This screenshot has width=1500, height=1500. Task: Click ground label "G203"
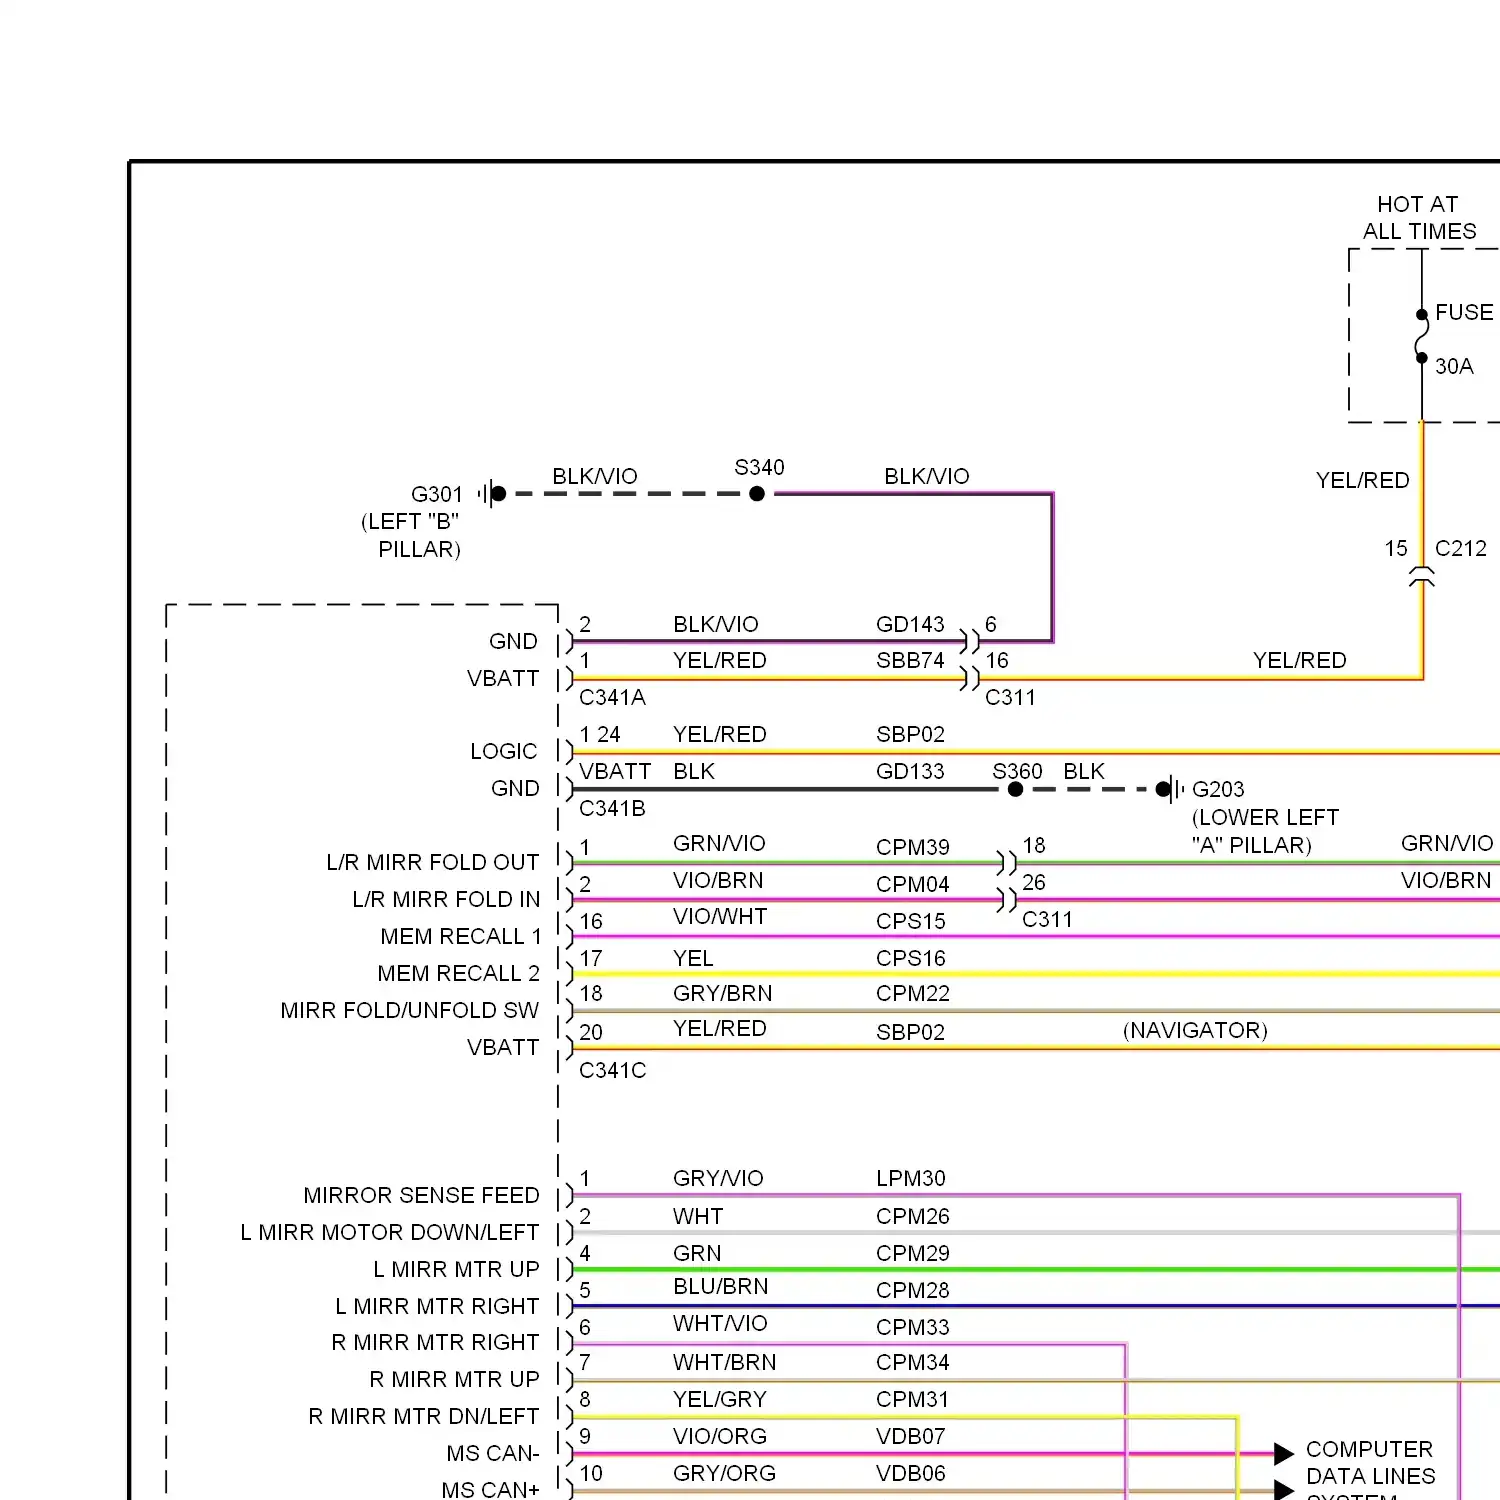tap(1218, 789)
